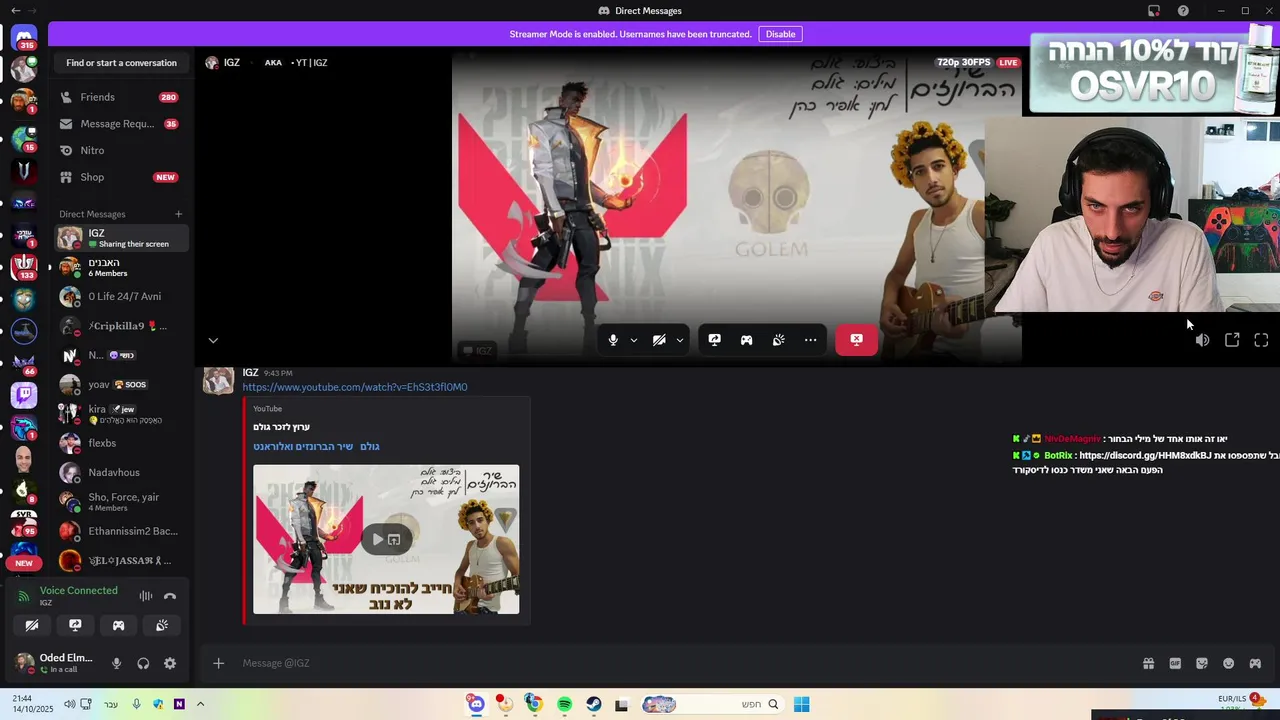The height and width of the screenshot is (720, 1280).
Task: Start activity from voice panel
Action: (118, 625)
